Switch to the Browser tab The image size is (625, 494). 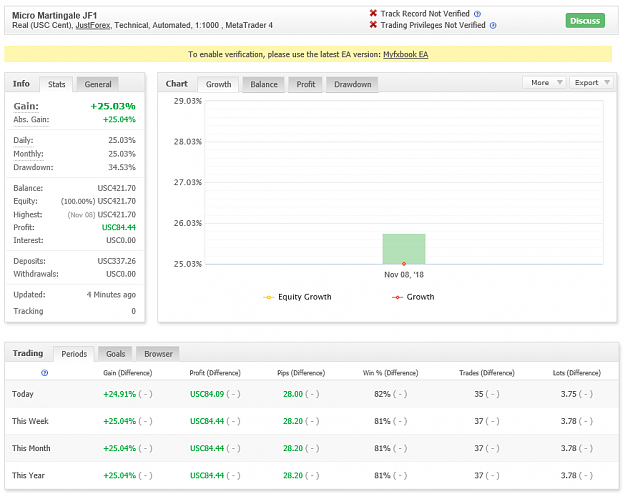click(158, 354)
